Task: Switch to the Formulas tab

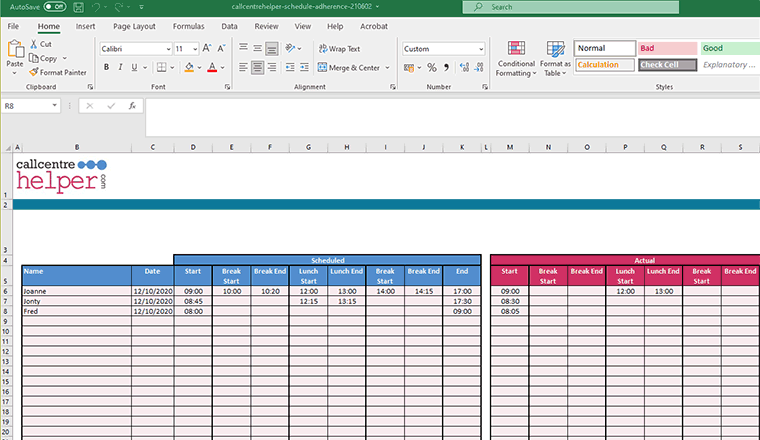Action: [x=189, y=26]
